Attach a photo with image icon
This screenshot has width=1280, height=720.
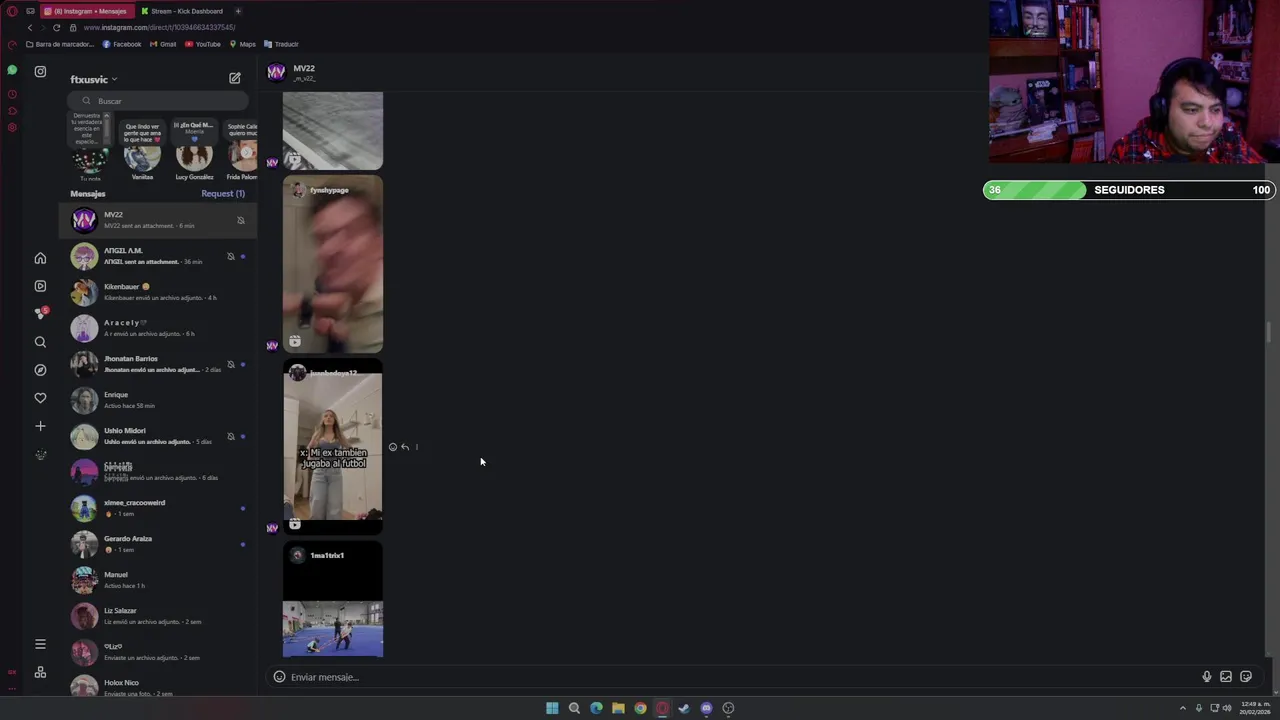tap(1226, 677)
